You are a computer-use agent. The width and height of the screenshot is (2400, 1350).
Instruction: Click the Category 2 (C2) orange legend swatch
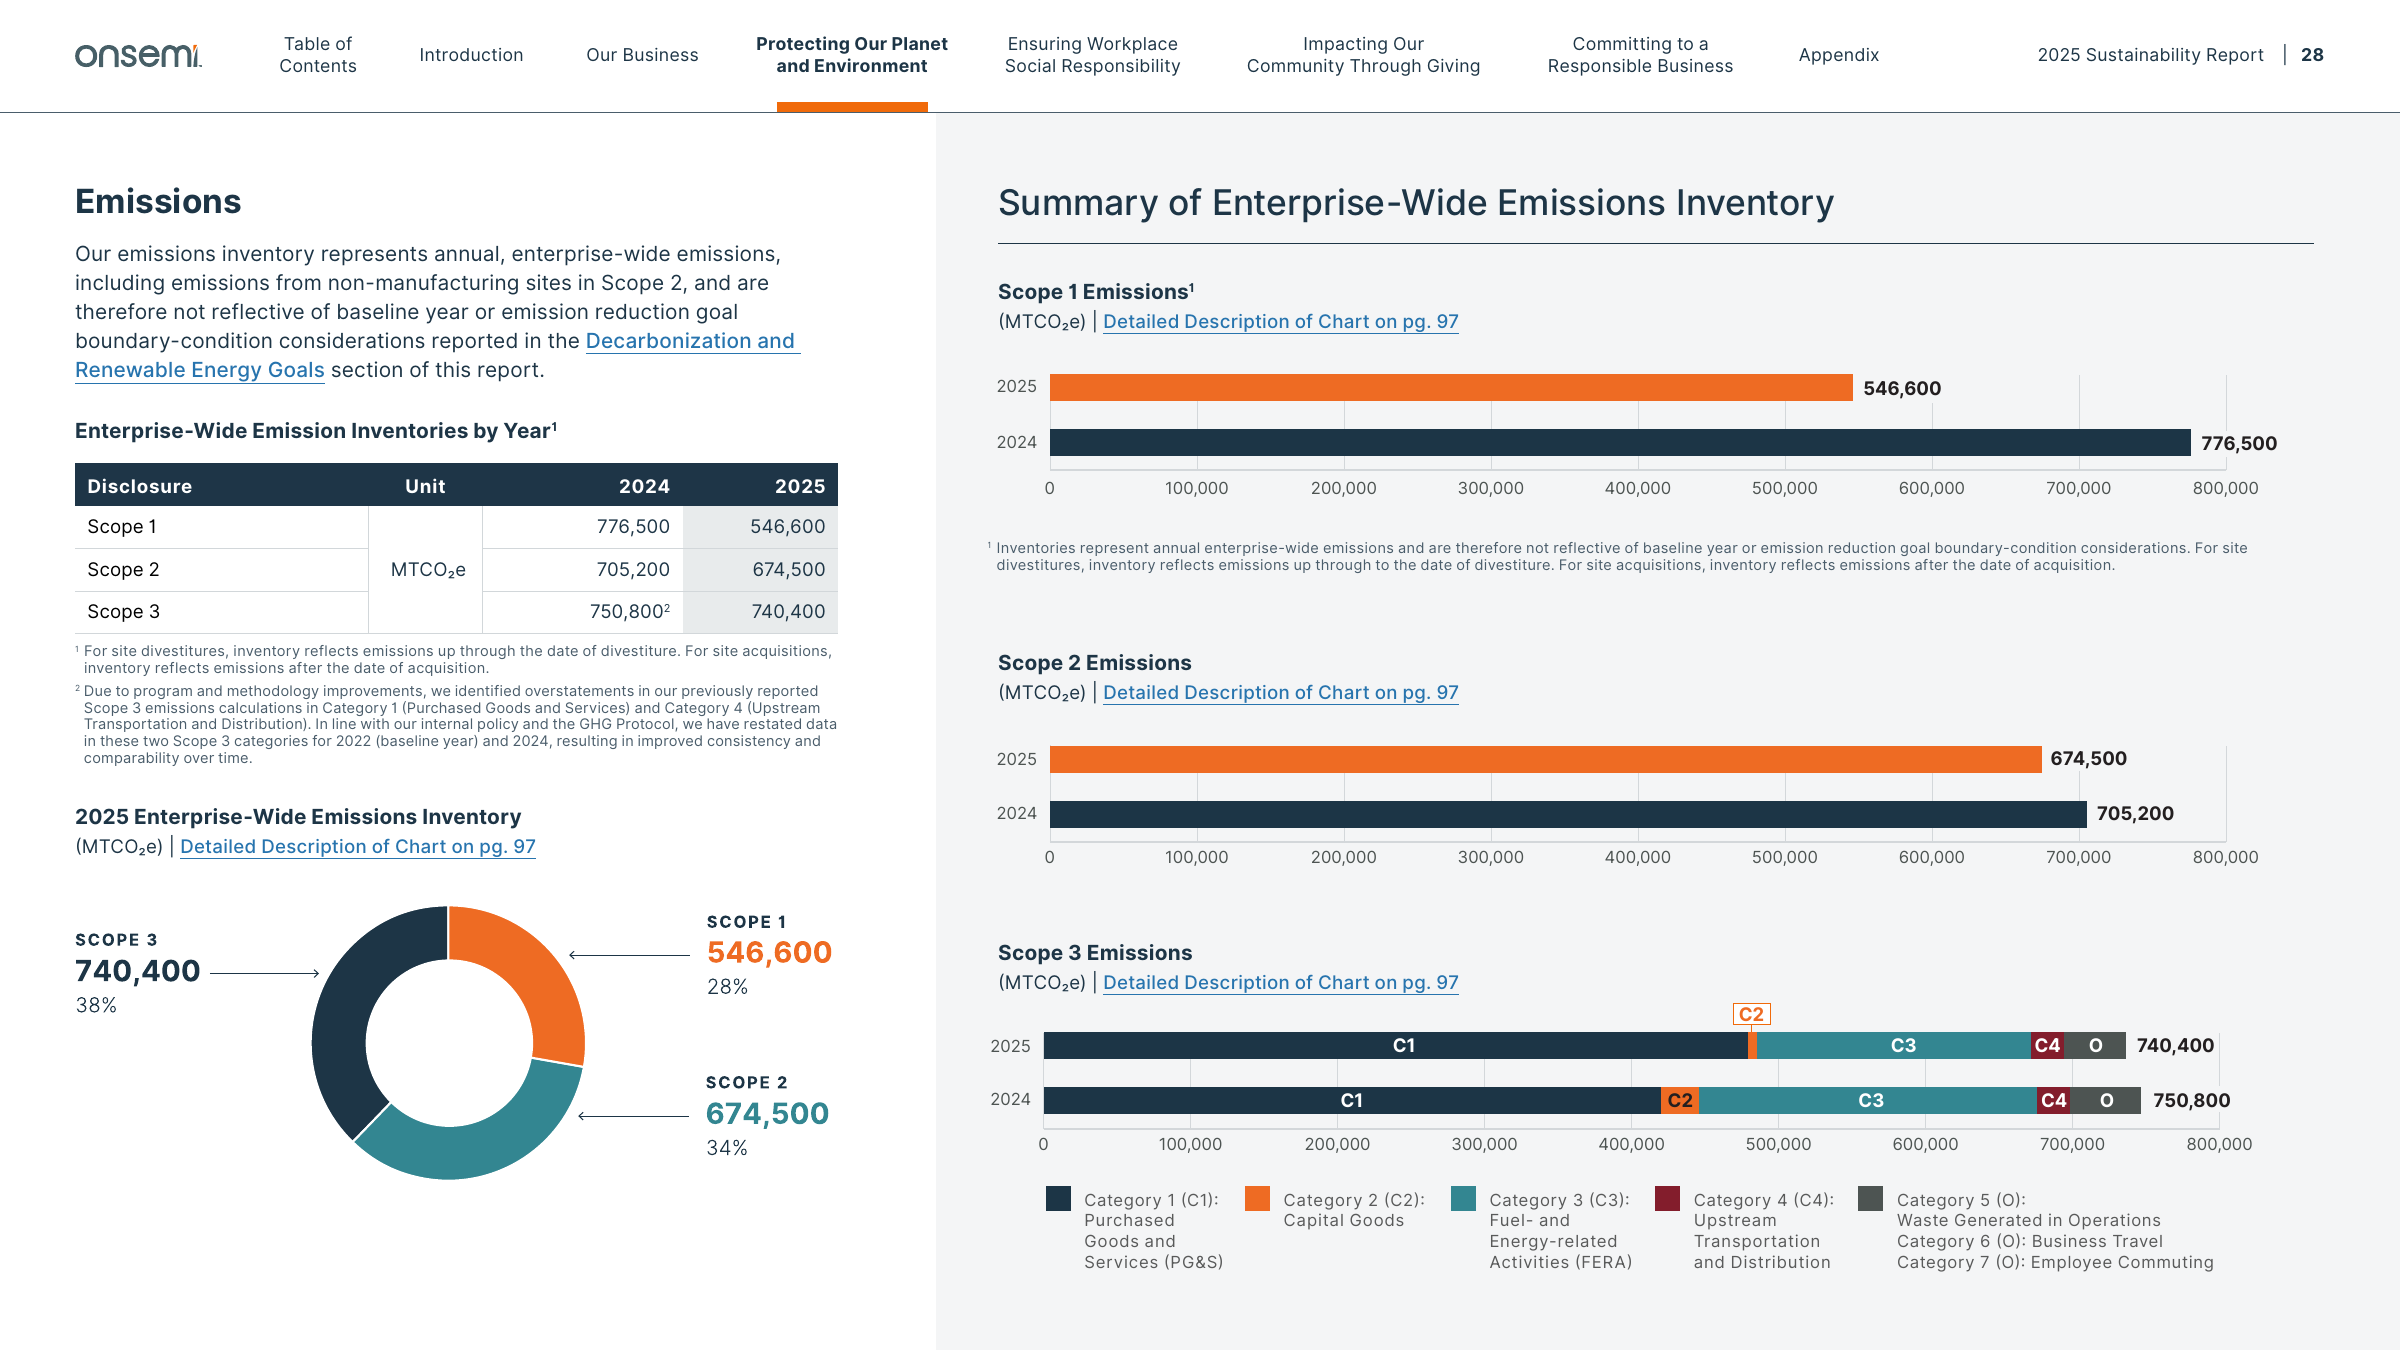1257,1198
